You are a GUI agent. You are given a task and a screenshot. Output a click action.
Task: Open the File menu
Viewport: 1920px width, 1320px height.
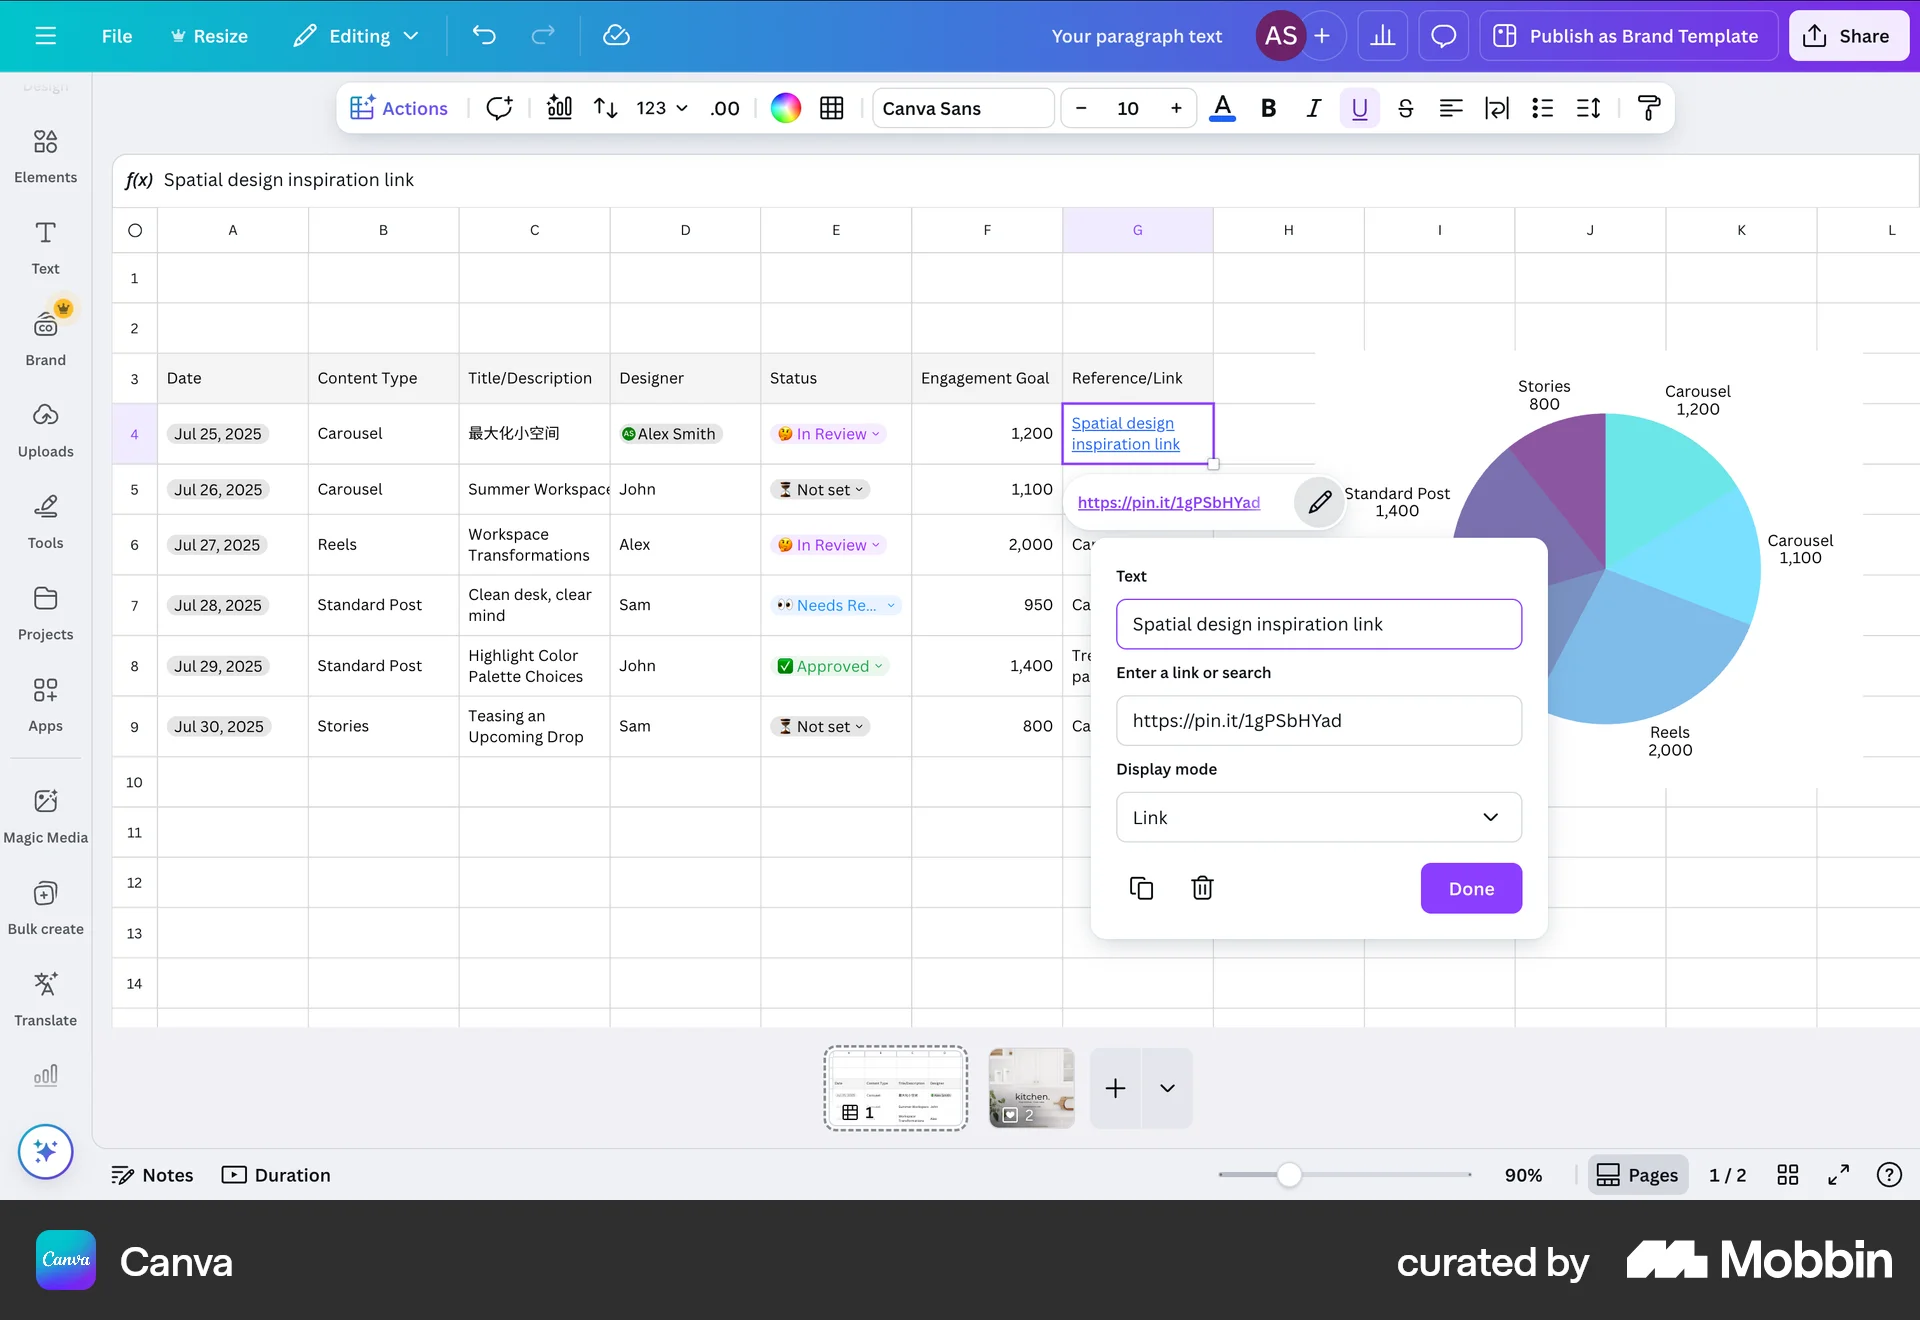point(116,36)
